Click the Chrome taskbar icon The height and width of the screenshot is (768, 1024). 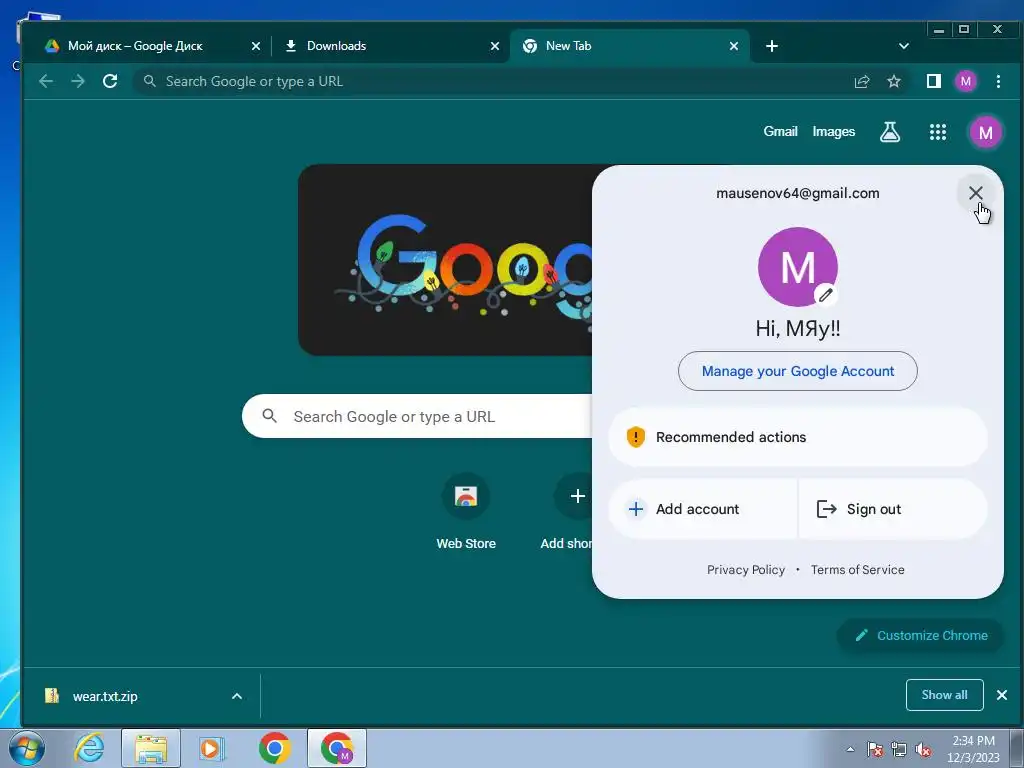[x=274, y=748]
